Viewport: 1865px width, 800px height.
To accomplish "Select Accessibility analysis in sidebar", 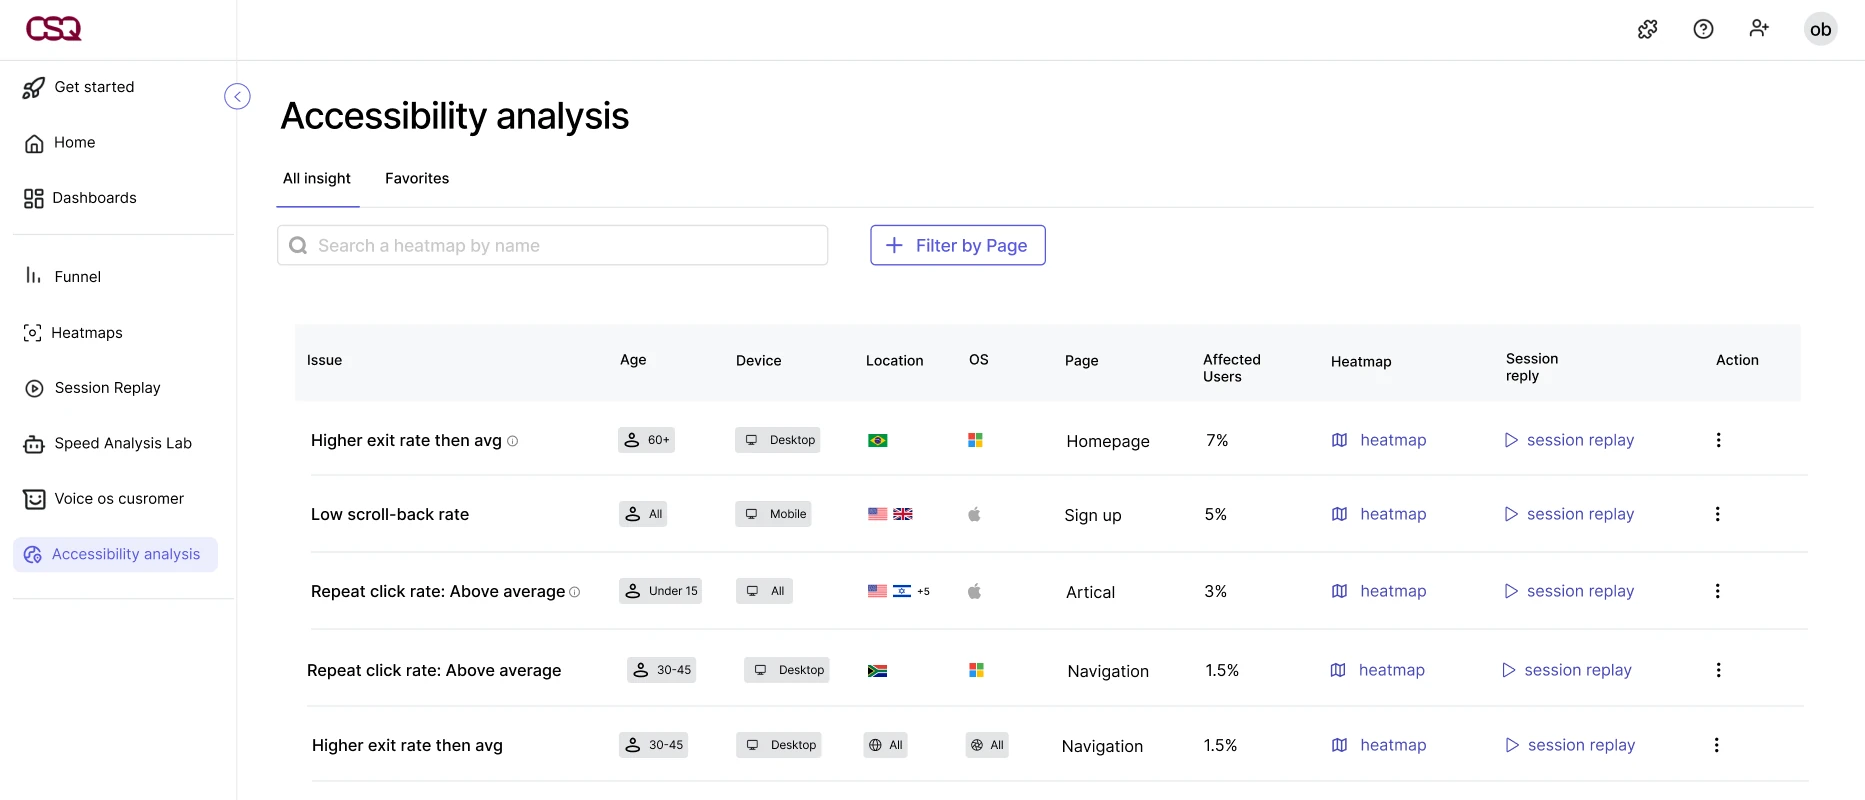I will (x=115, y=554).
